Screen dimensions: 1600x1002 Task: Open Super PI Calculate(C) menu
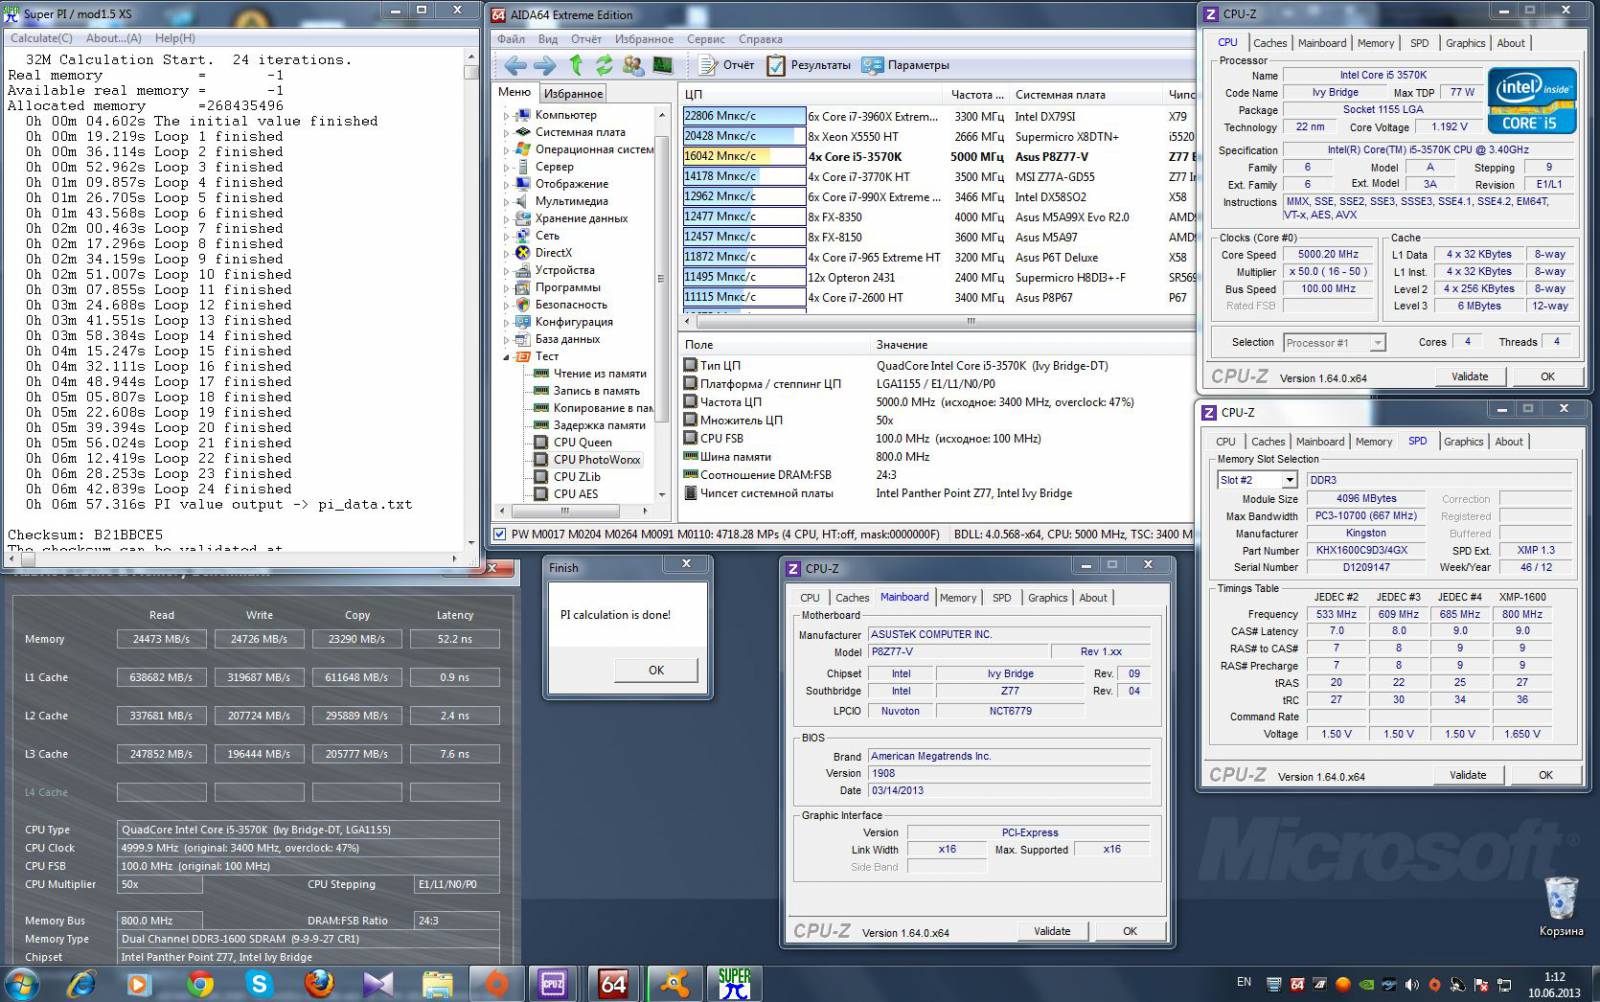(41, 38)
